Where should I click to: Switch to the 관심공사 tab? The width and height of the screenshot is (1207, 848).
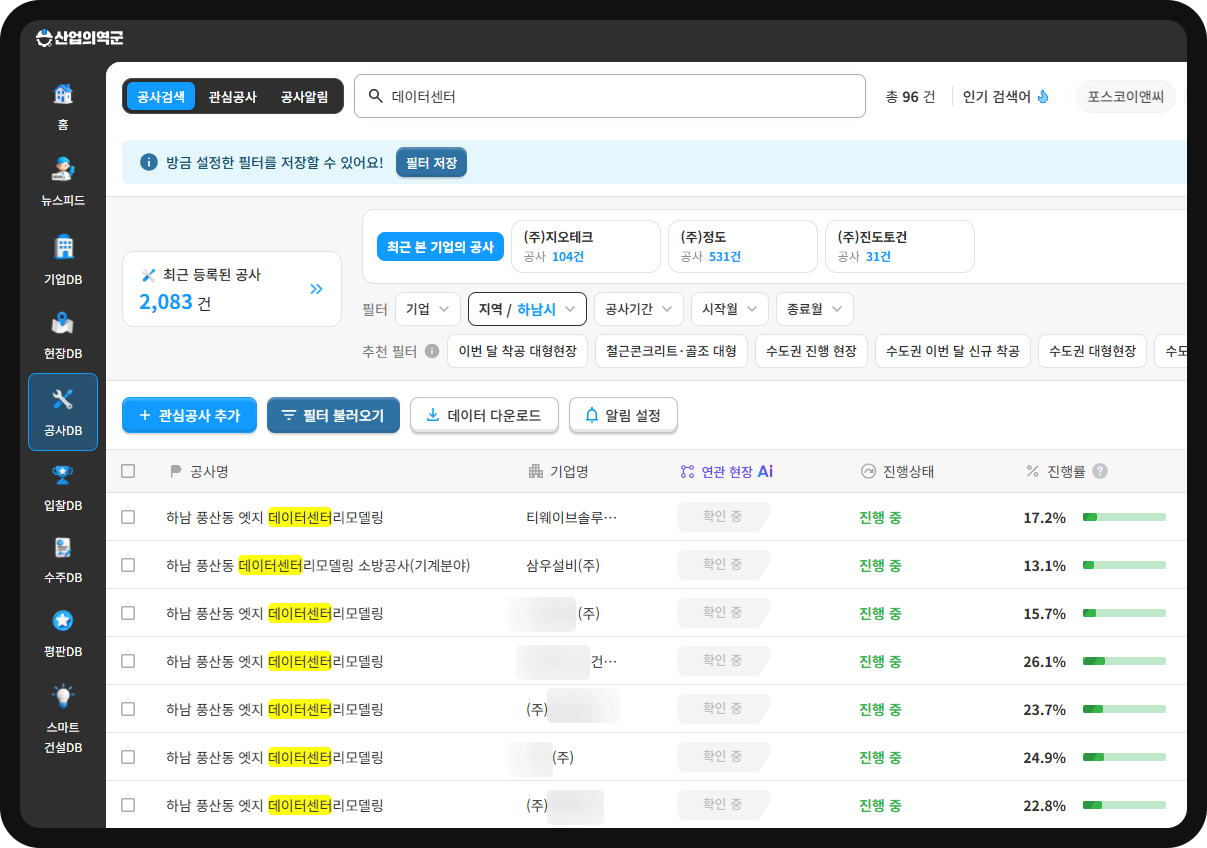(x=233, y=97)
